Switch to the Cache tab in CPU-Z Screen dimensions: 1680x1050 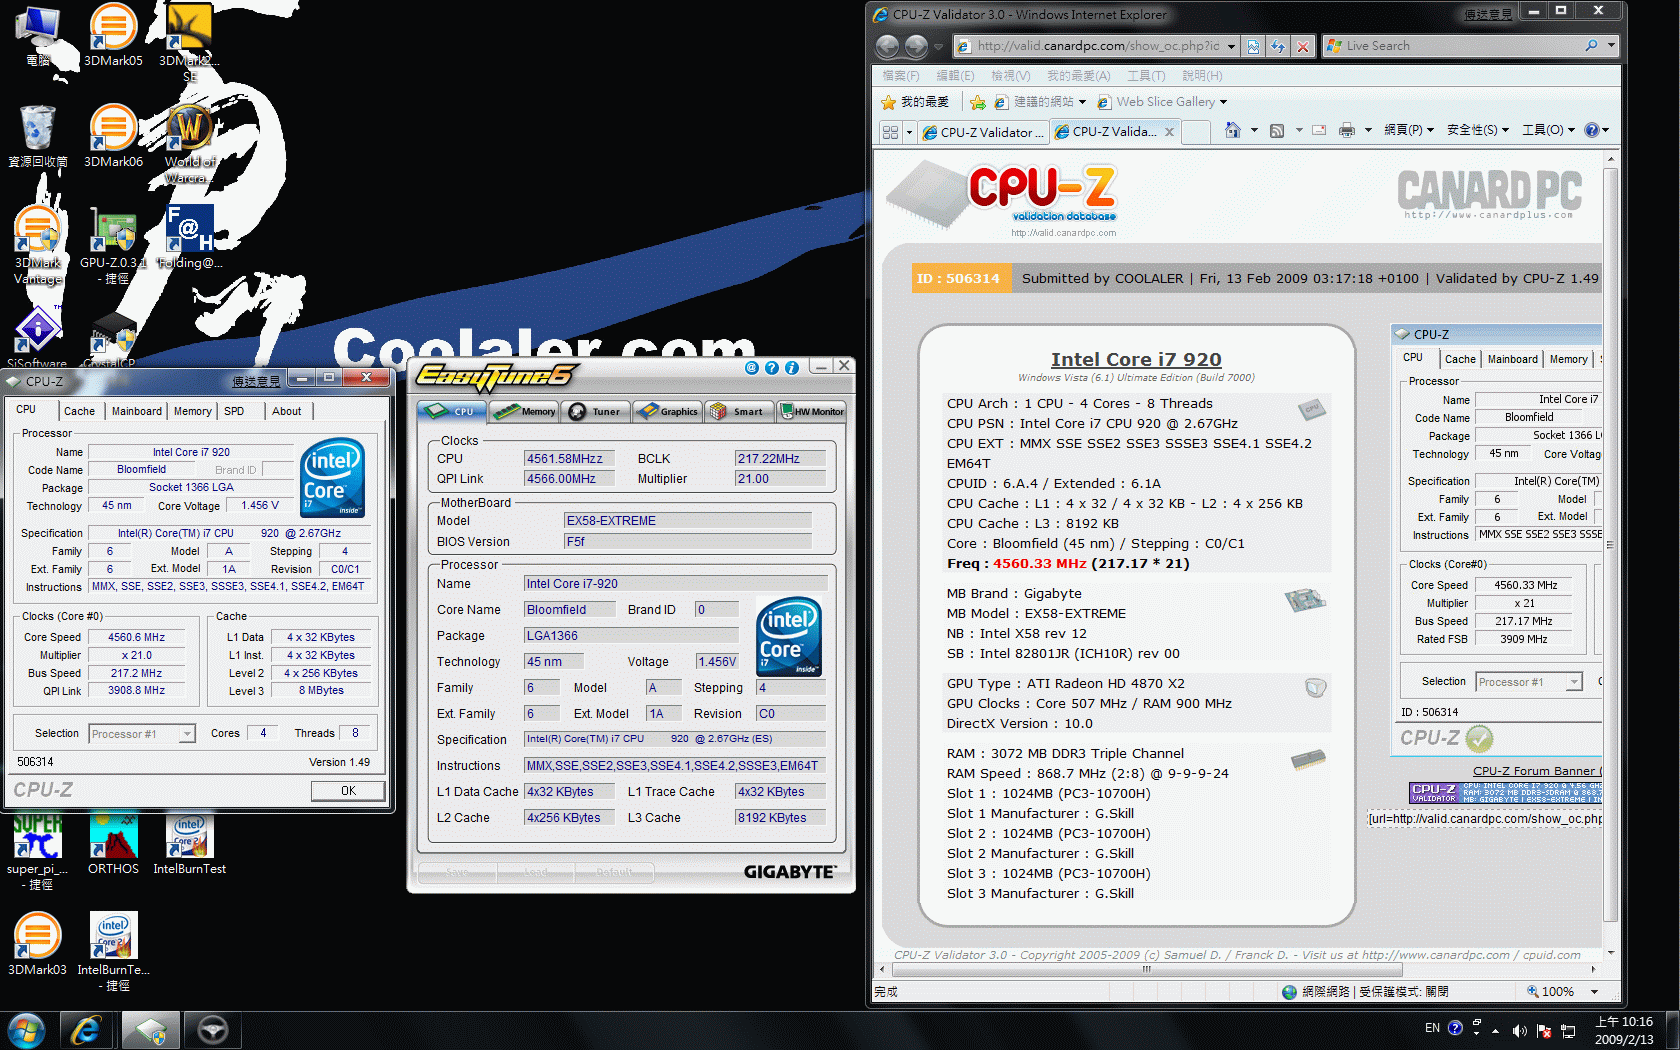[x=79, y=411]
